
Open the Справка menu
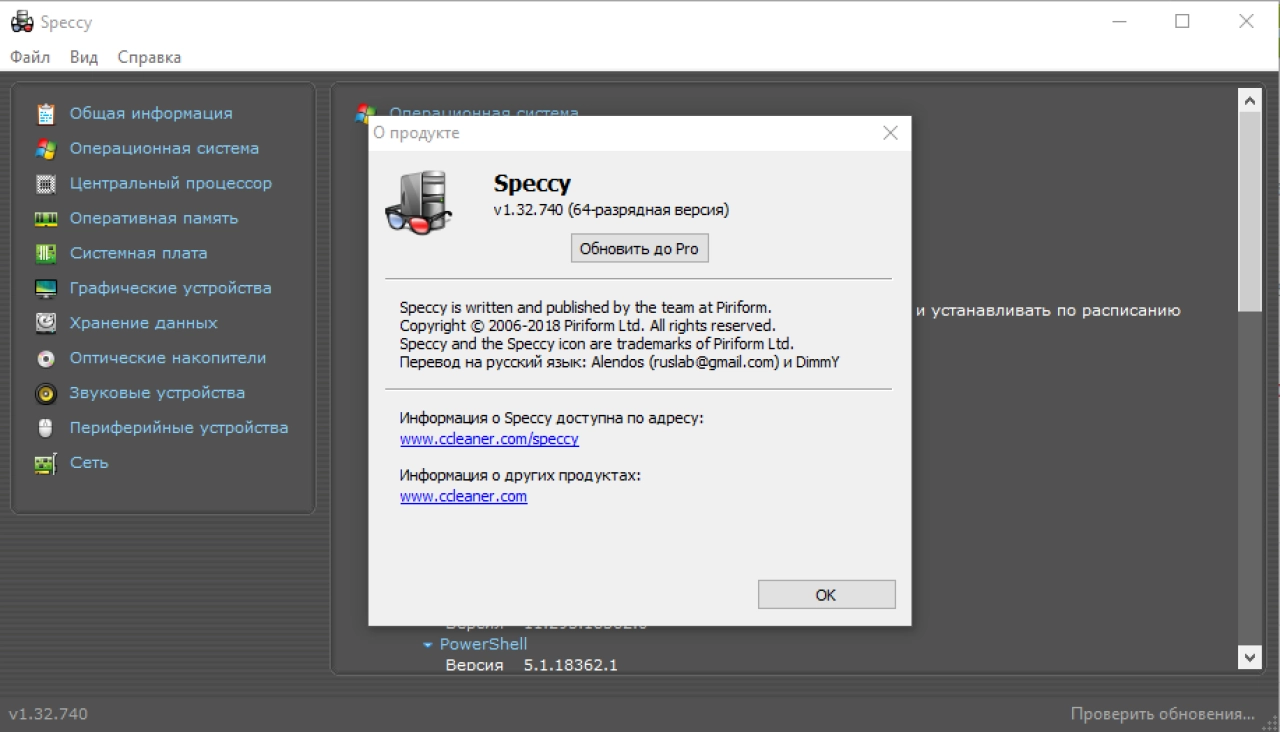coord(149,57)
